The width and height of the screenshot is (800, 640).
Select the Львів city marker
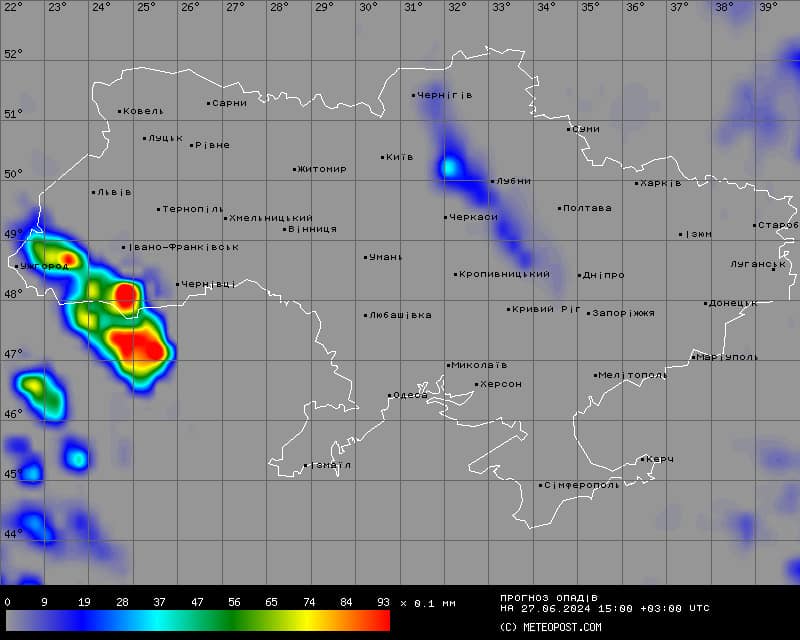94,192
